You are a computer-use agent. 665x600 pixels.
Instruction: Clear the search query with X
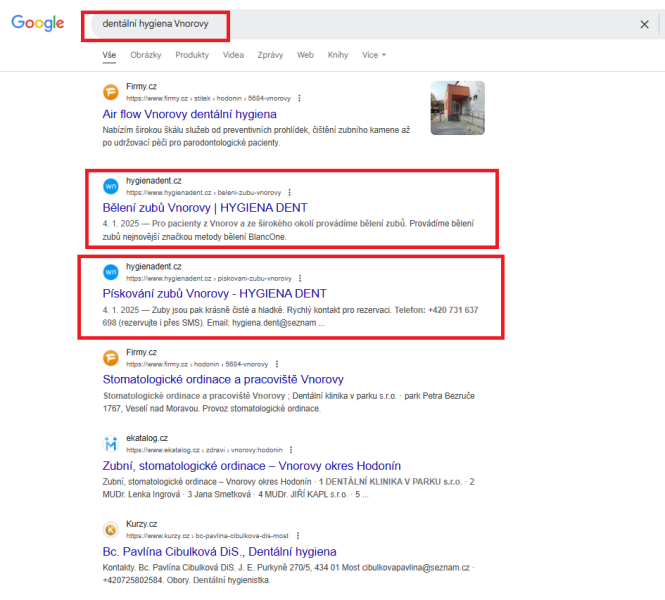click(644, 25)
